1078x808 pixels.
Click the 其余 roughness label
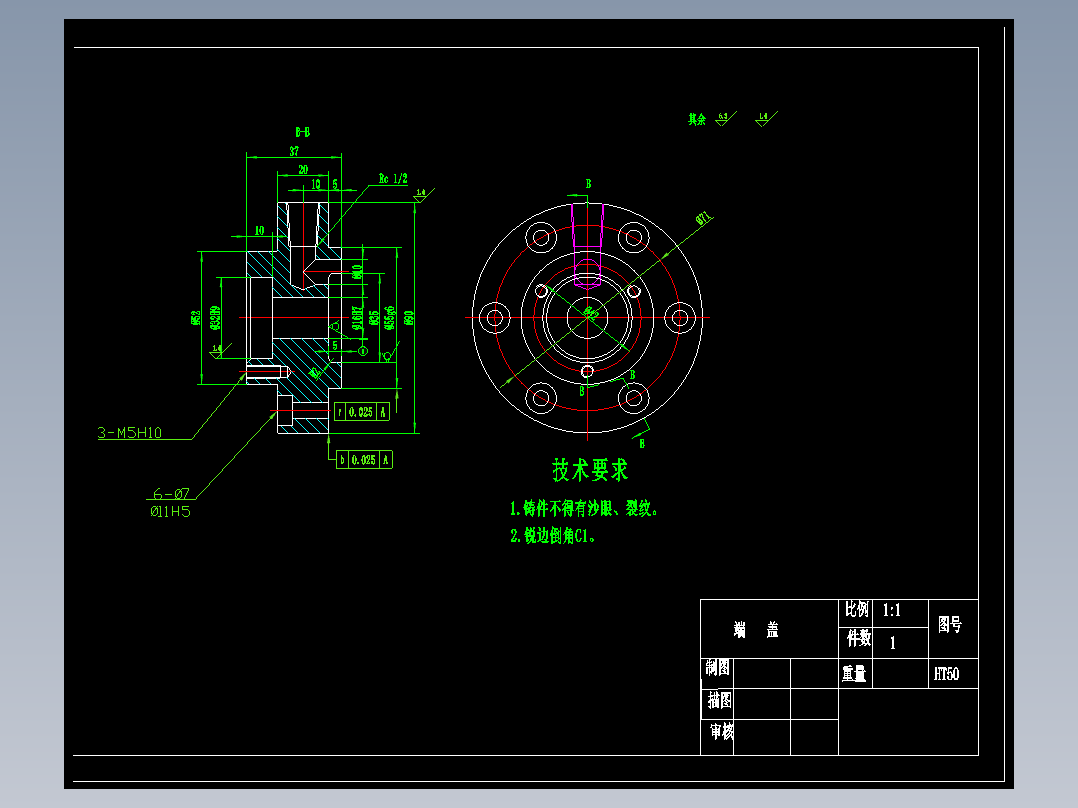(x=697, y=119)
